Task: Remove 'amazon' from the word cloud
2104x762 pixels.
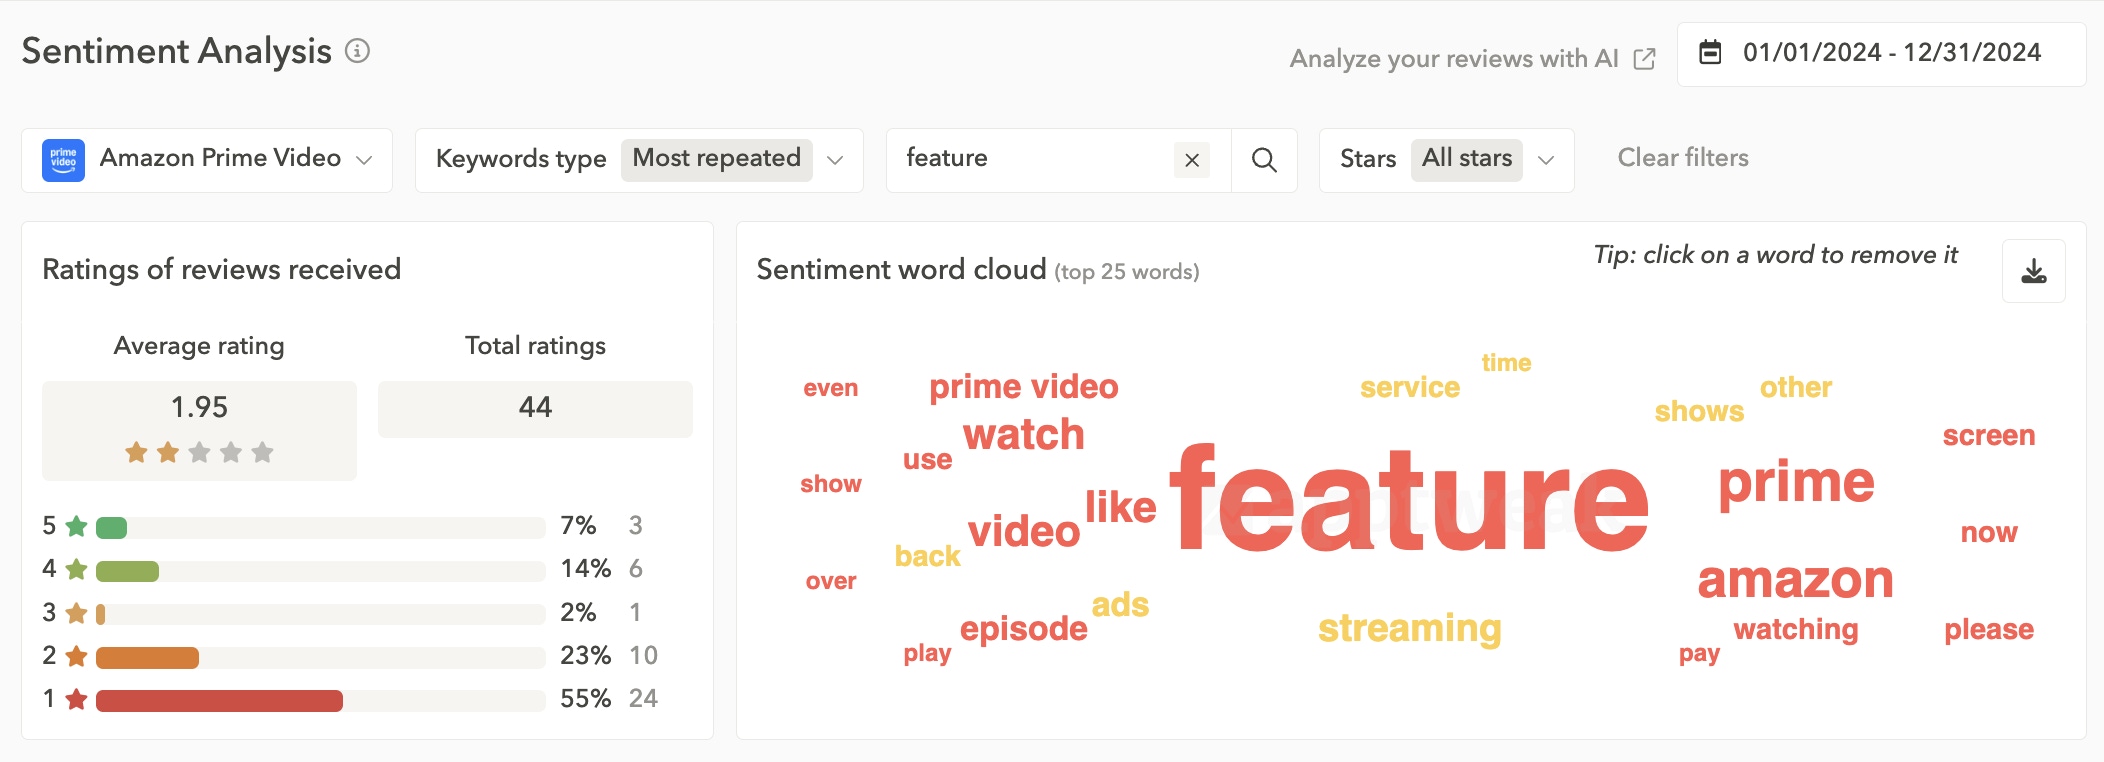Action: (1795, 580)
